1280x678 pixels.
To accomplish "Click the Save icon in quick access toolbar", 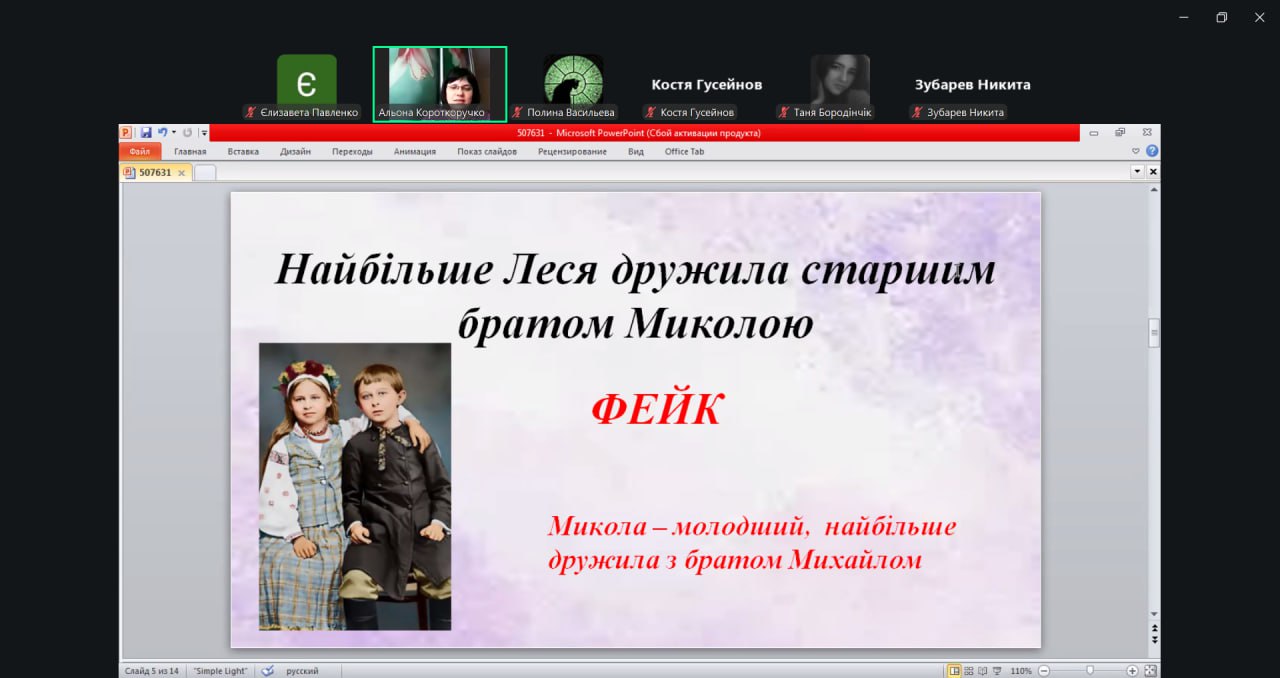I will point(146,132).
